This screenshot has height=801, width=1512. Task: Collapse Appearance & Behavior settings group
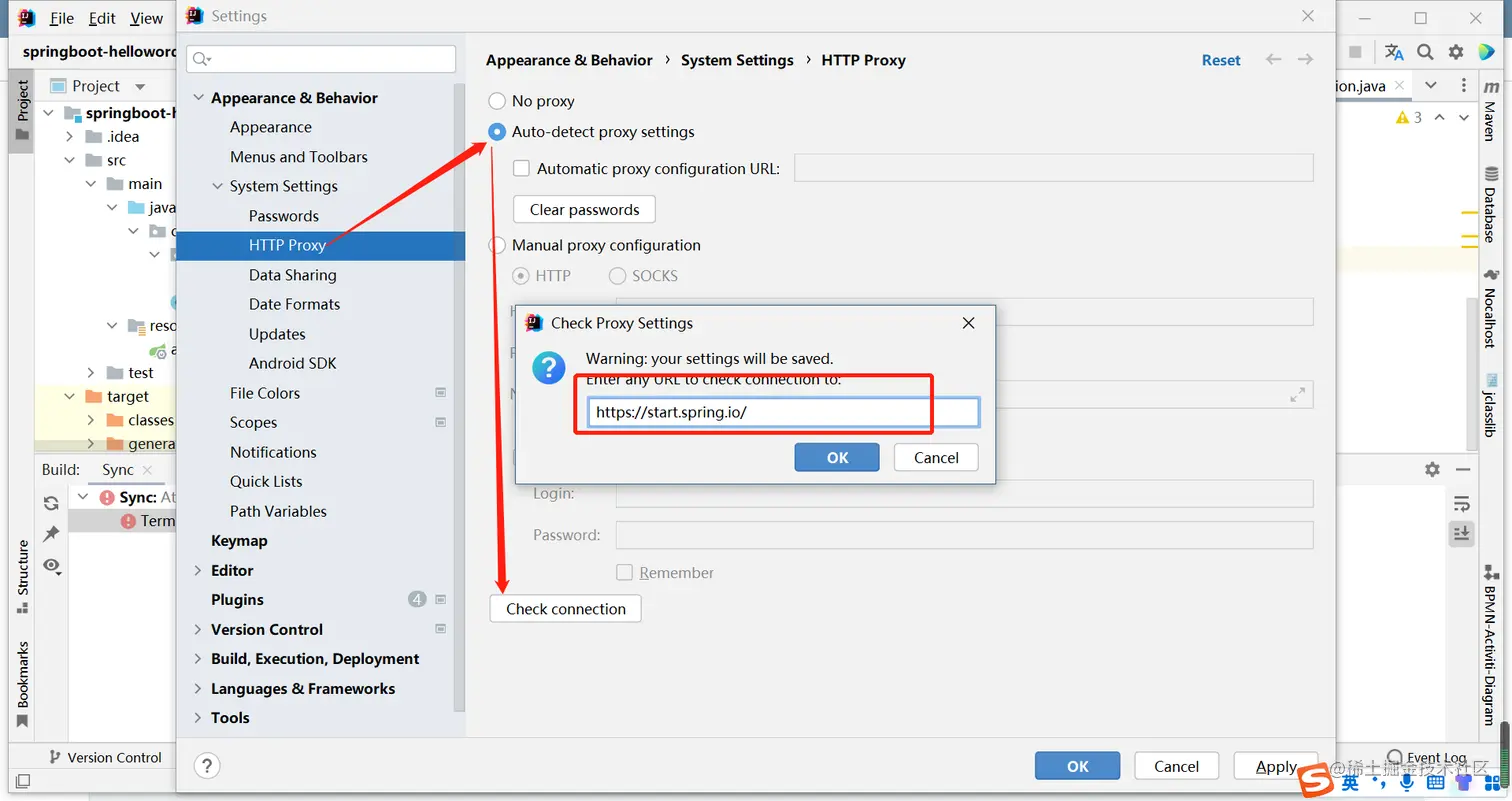198,98
